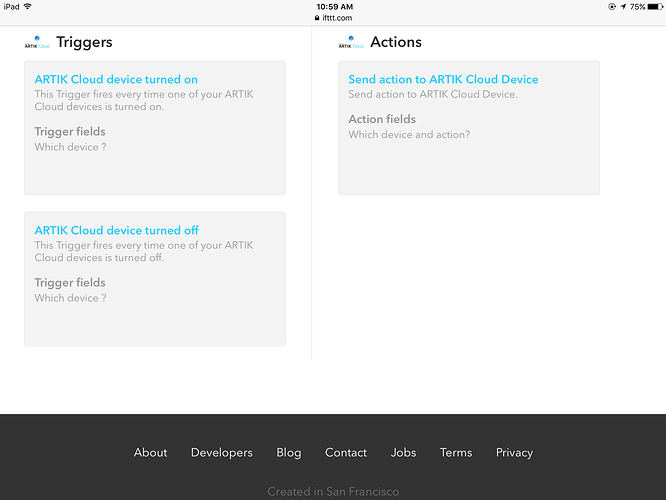The width and height of the screenshot is (666, 500).
Task: Open 'ARTIK Cloud device turned off' trigger
Action: (x=116, y=230)
